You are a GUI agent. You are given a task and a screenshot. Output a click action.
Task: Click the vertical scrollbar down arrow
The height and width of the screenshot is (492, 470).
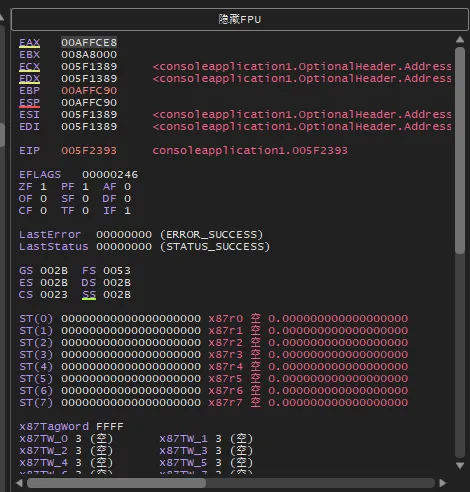point(460,466)
